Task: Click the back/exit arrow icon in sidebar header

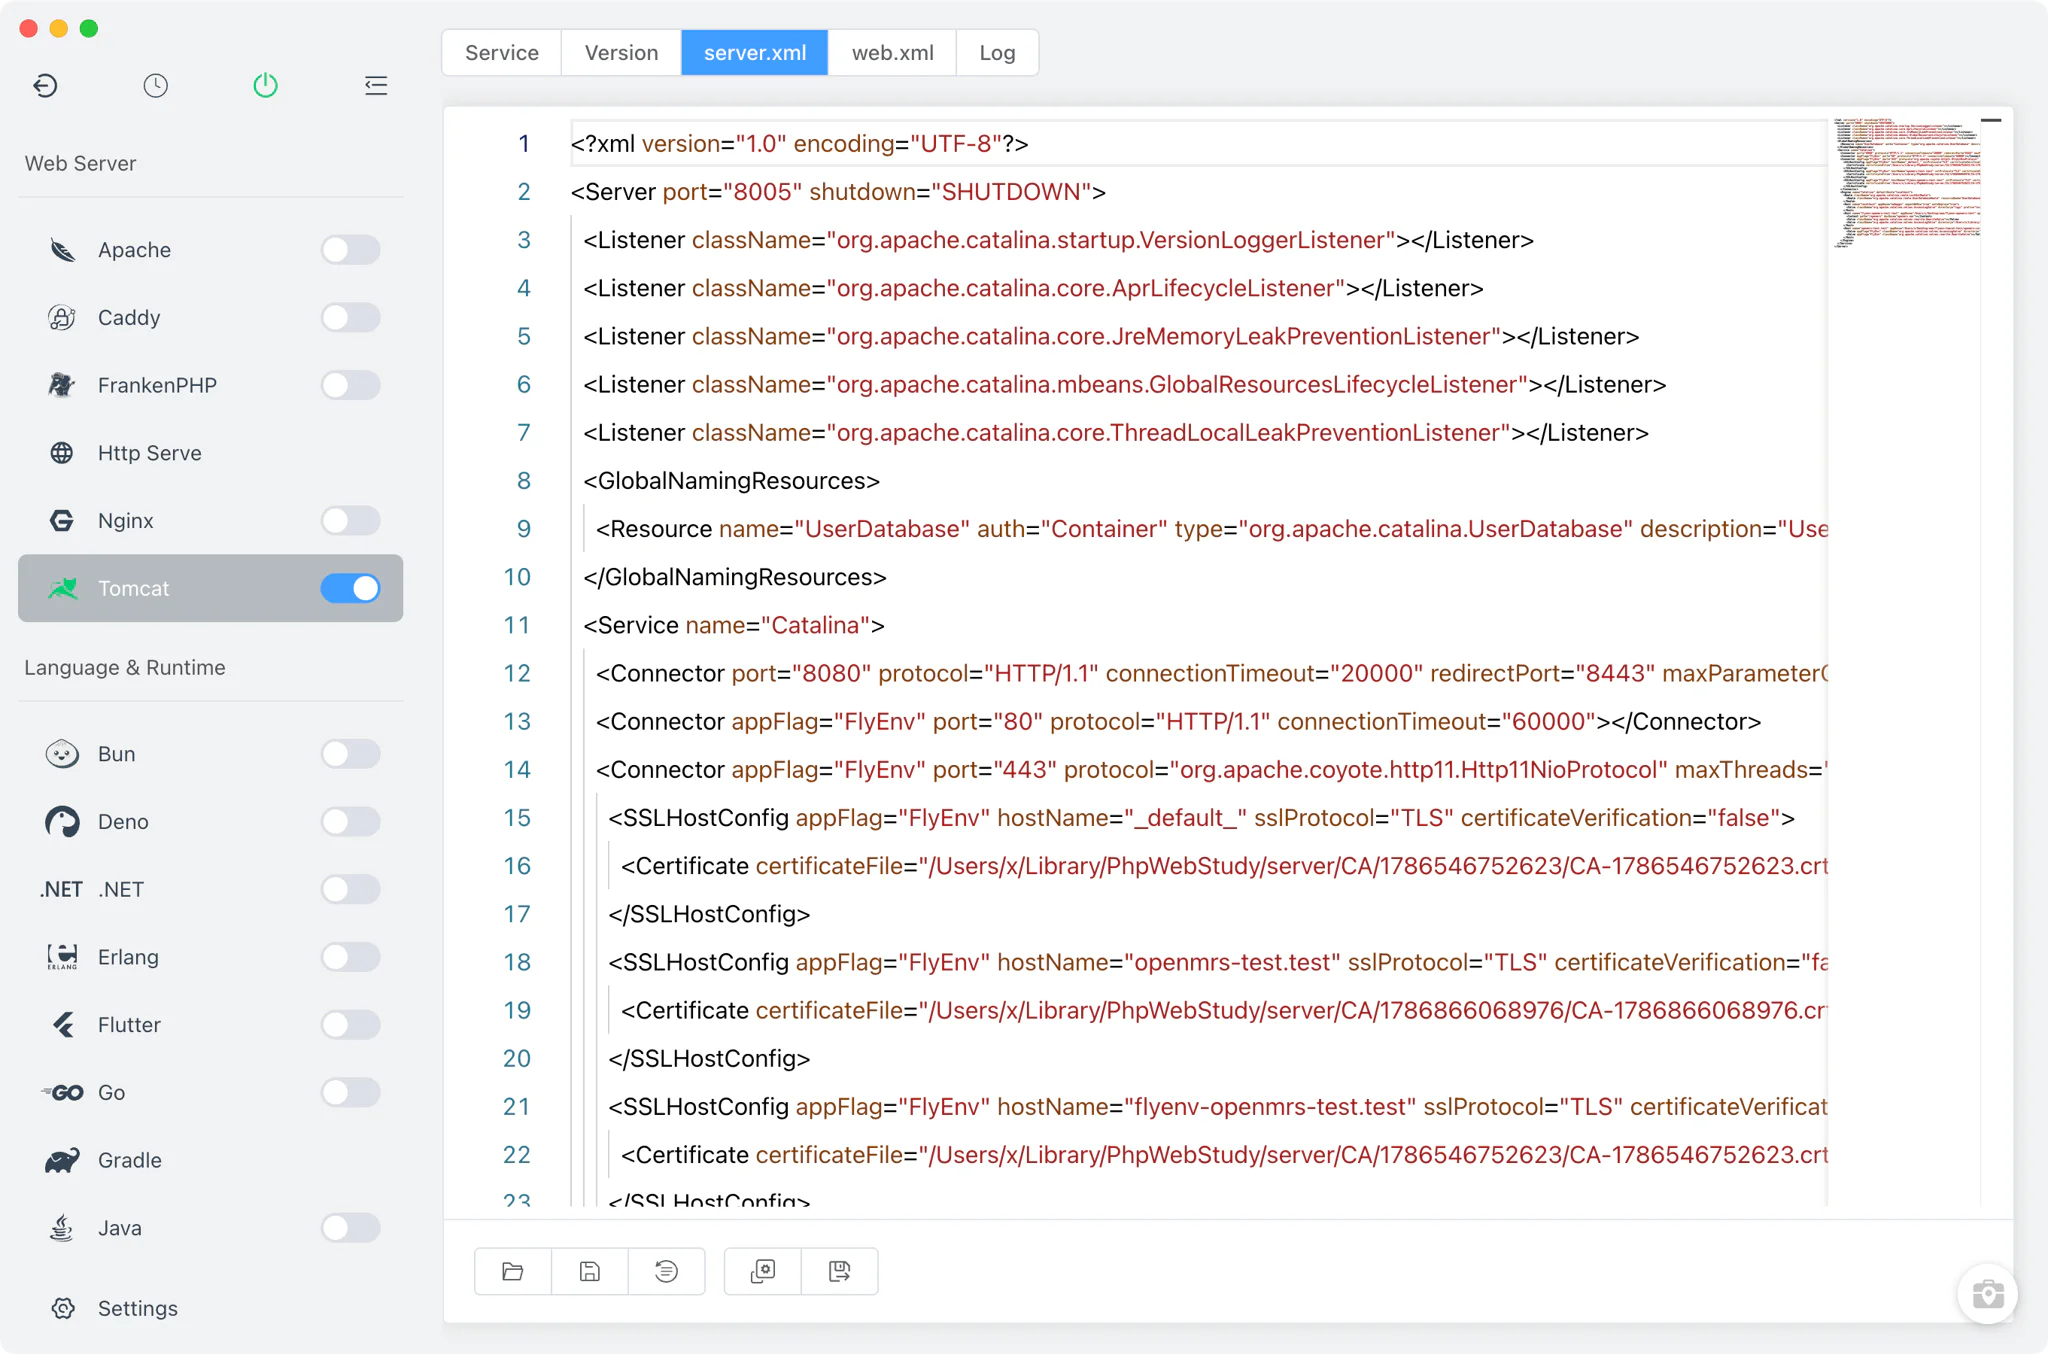Action: [x=45, y=86]
